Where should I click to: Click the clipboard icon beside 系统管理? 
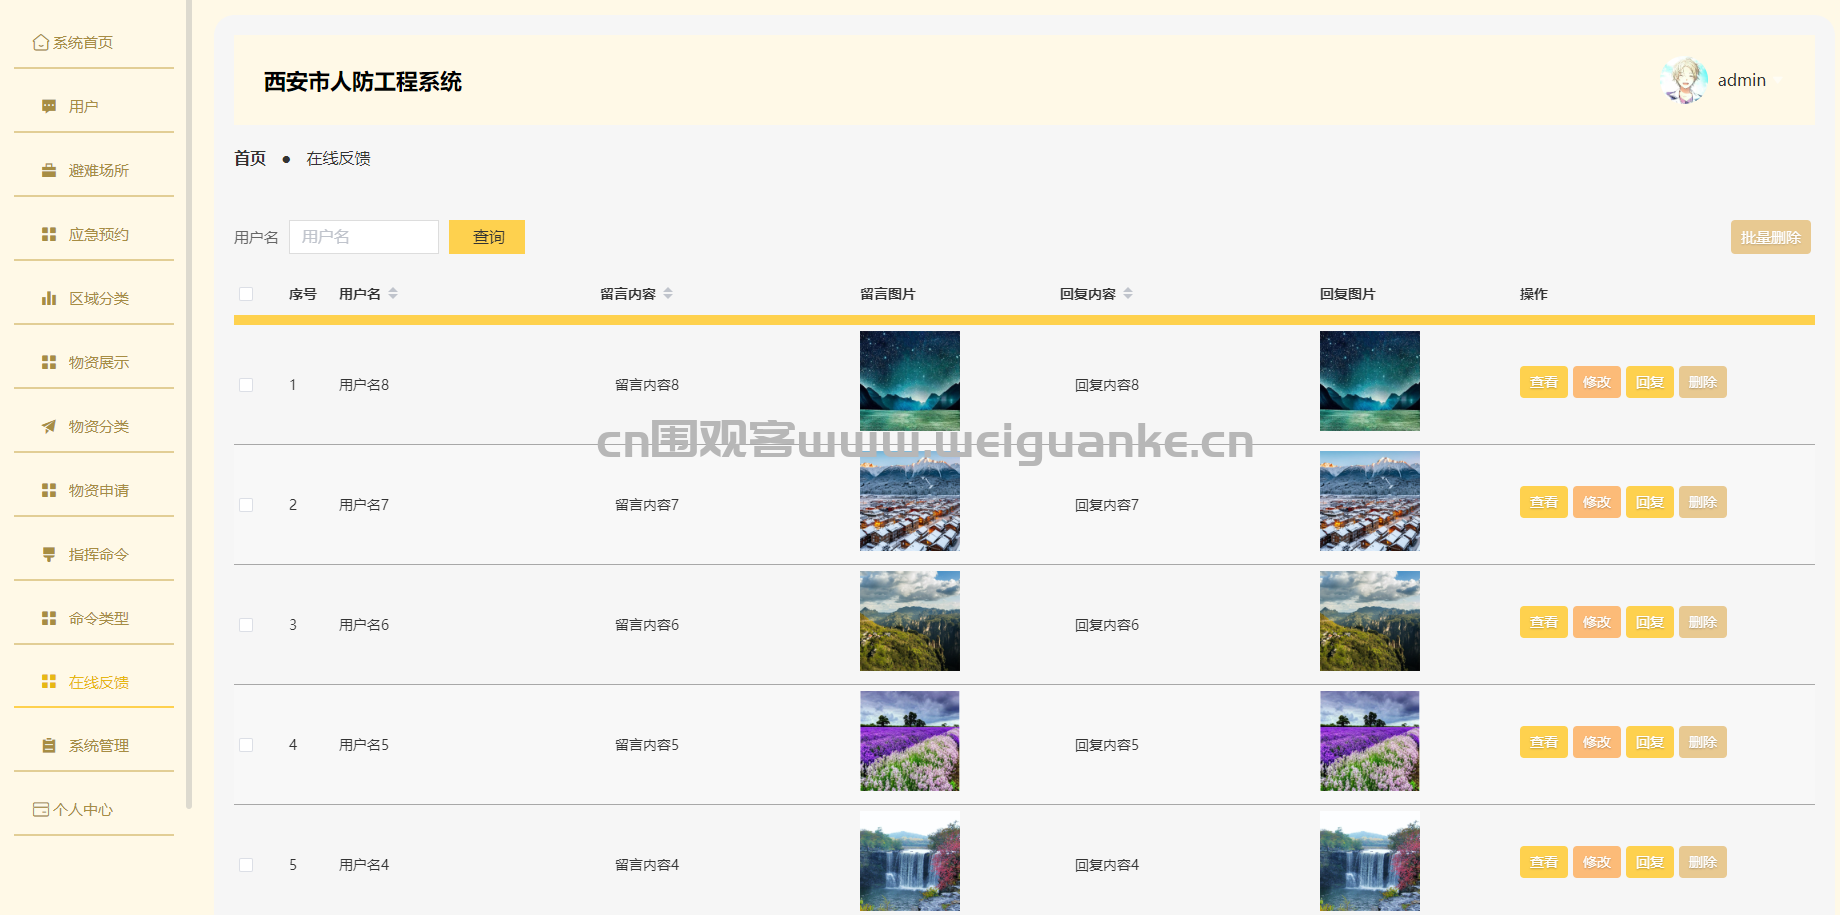pyautogui.click(x=48, y=746)
